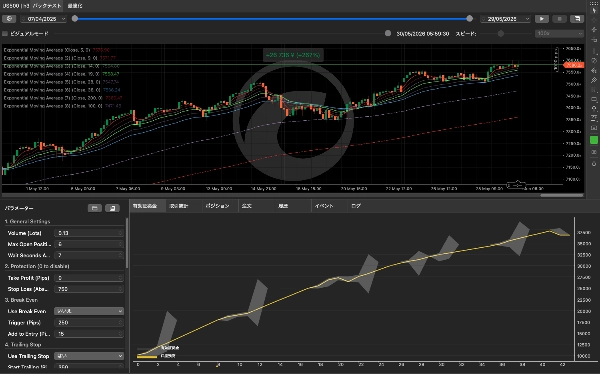600x374 pixels.
Task: Click the chart screenshot icon
Action: [594, 128]
